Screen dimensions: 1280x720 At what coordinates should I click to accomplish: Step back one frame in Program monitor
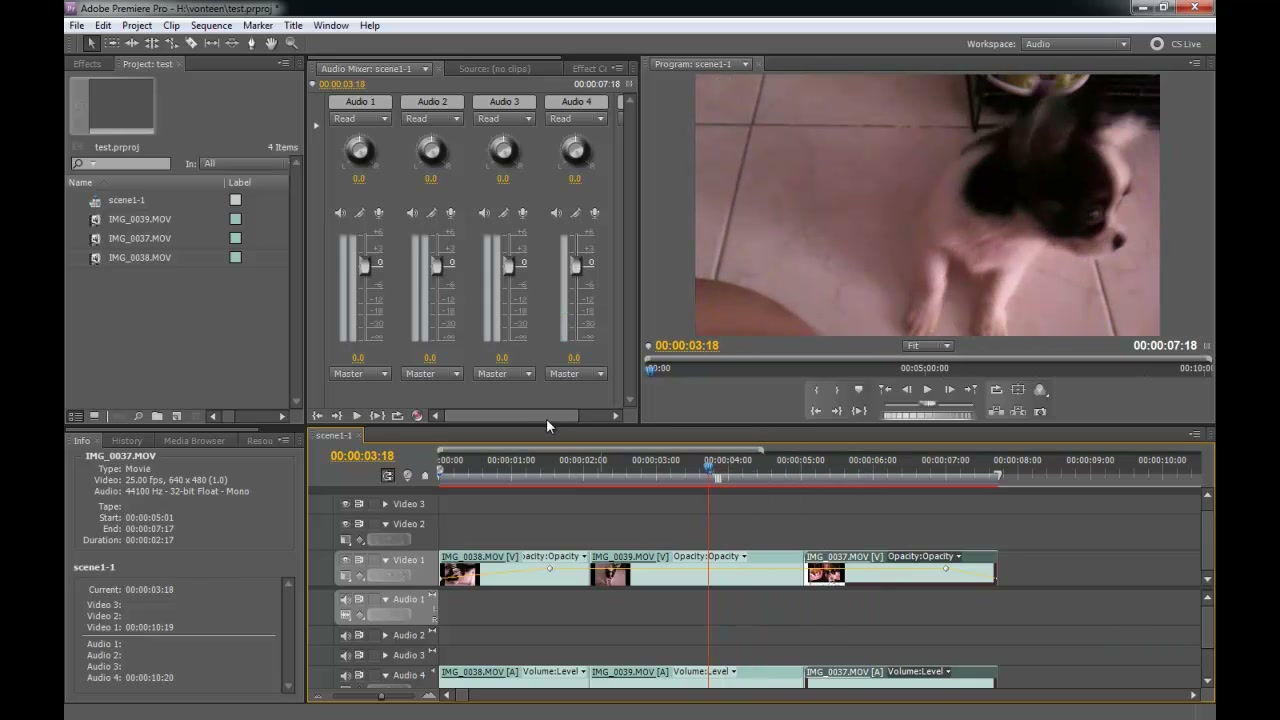pyautogui.click(x=907, y=390)
